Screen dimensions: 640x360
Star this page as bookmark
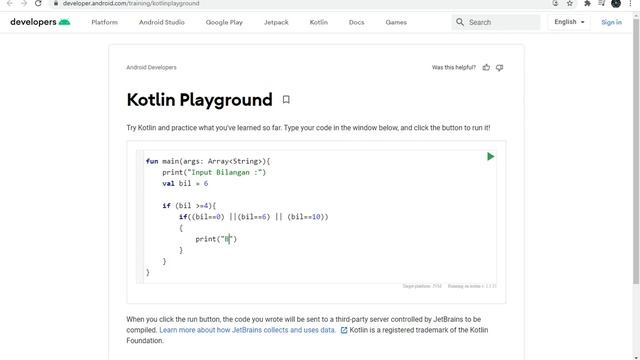click(x=570, y=3)
